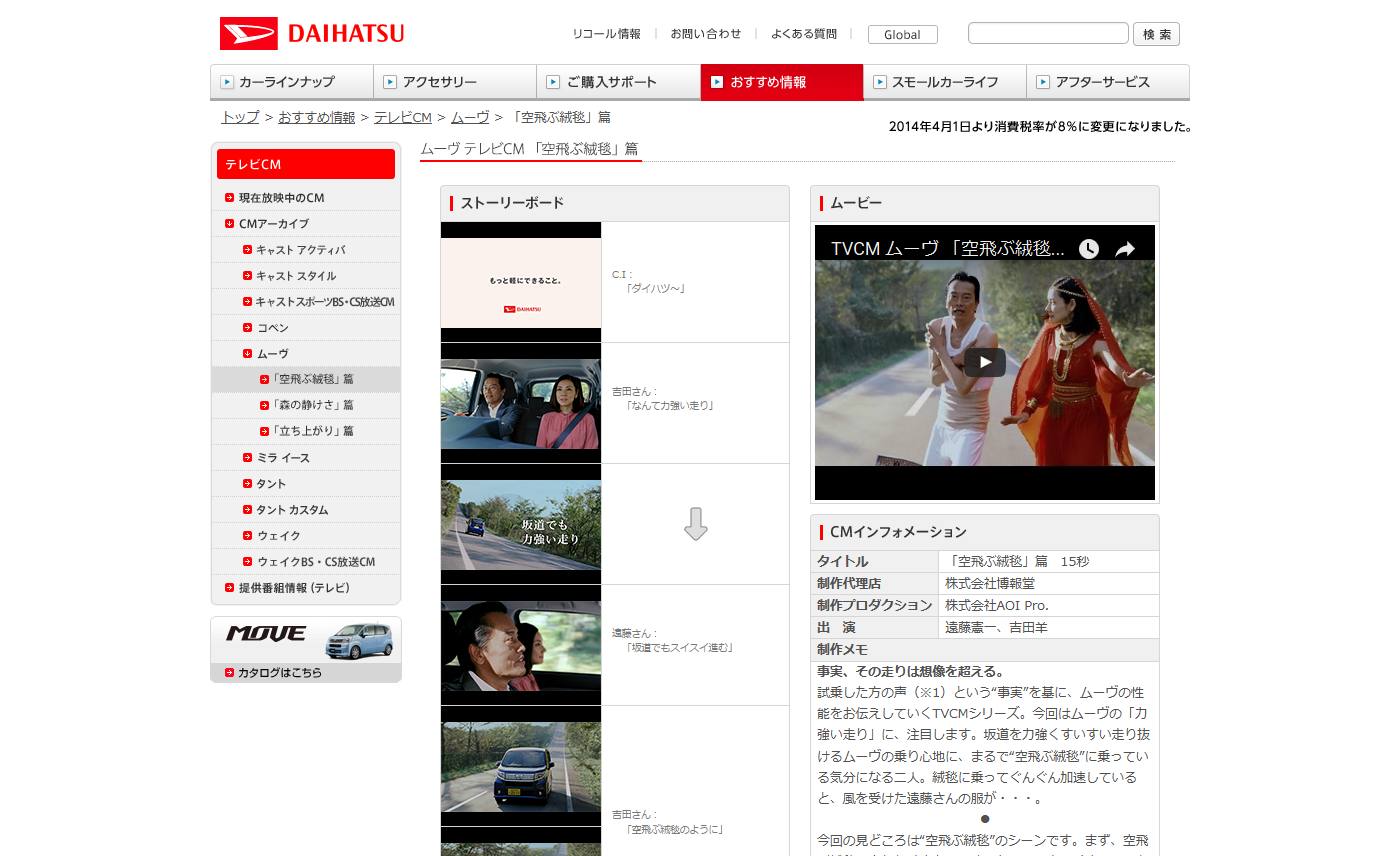Open the Global site button
The width and height of the screenshot is (1400, 856).
click(902, 34)
